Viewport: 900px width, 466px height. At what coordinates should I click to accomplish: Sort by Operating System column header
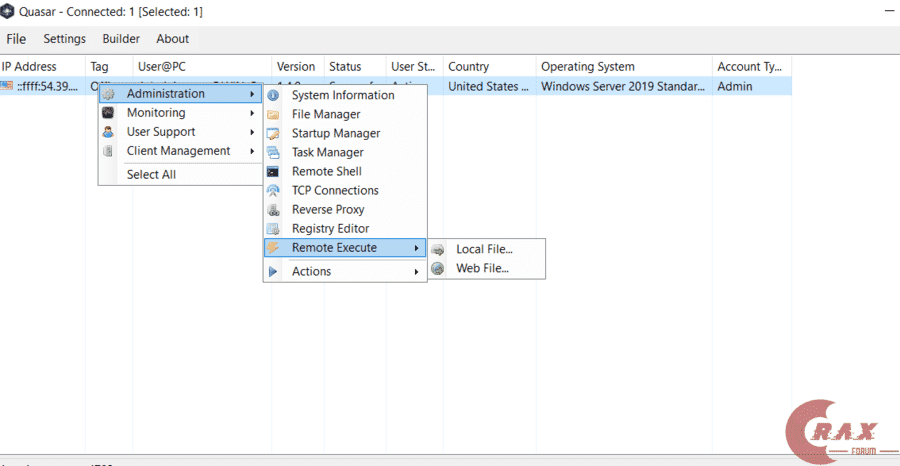click(x=588, y=67)
